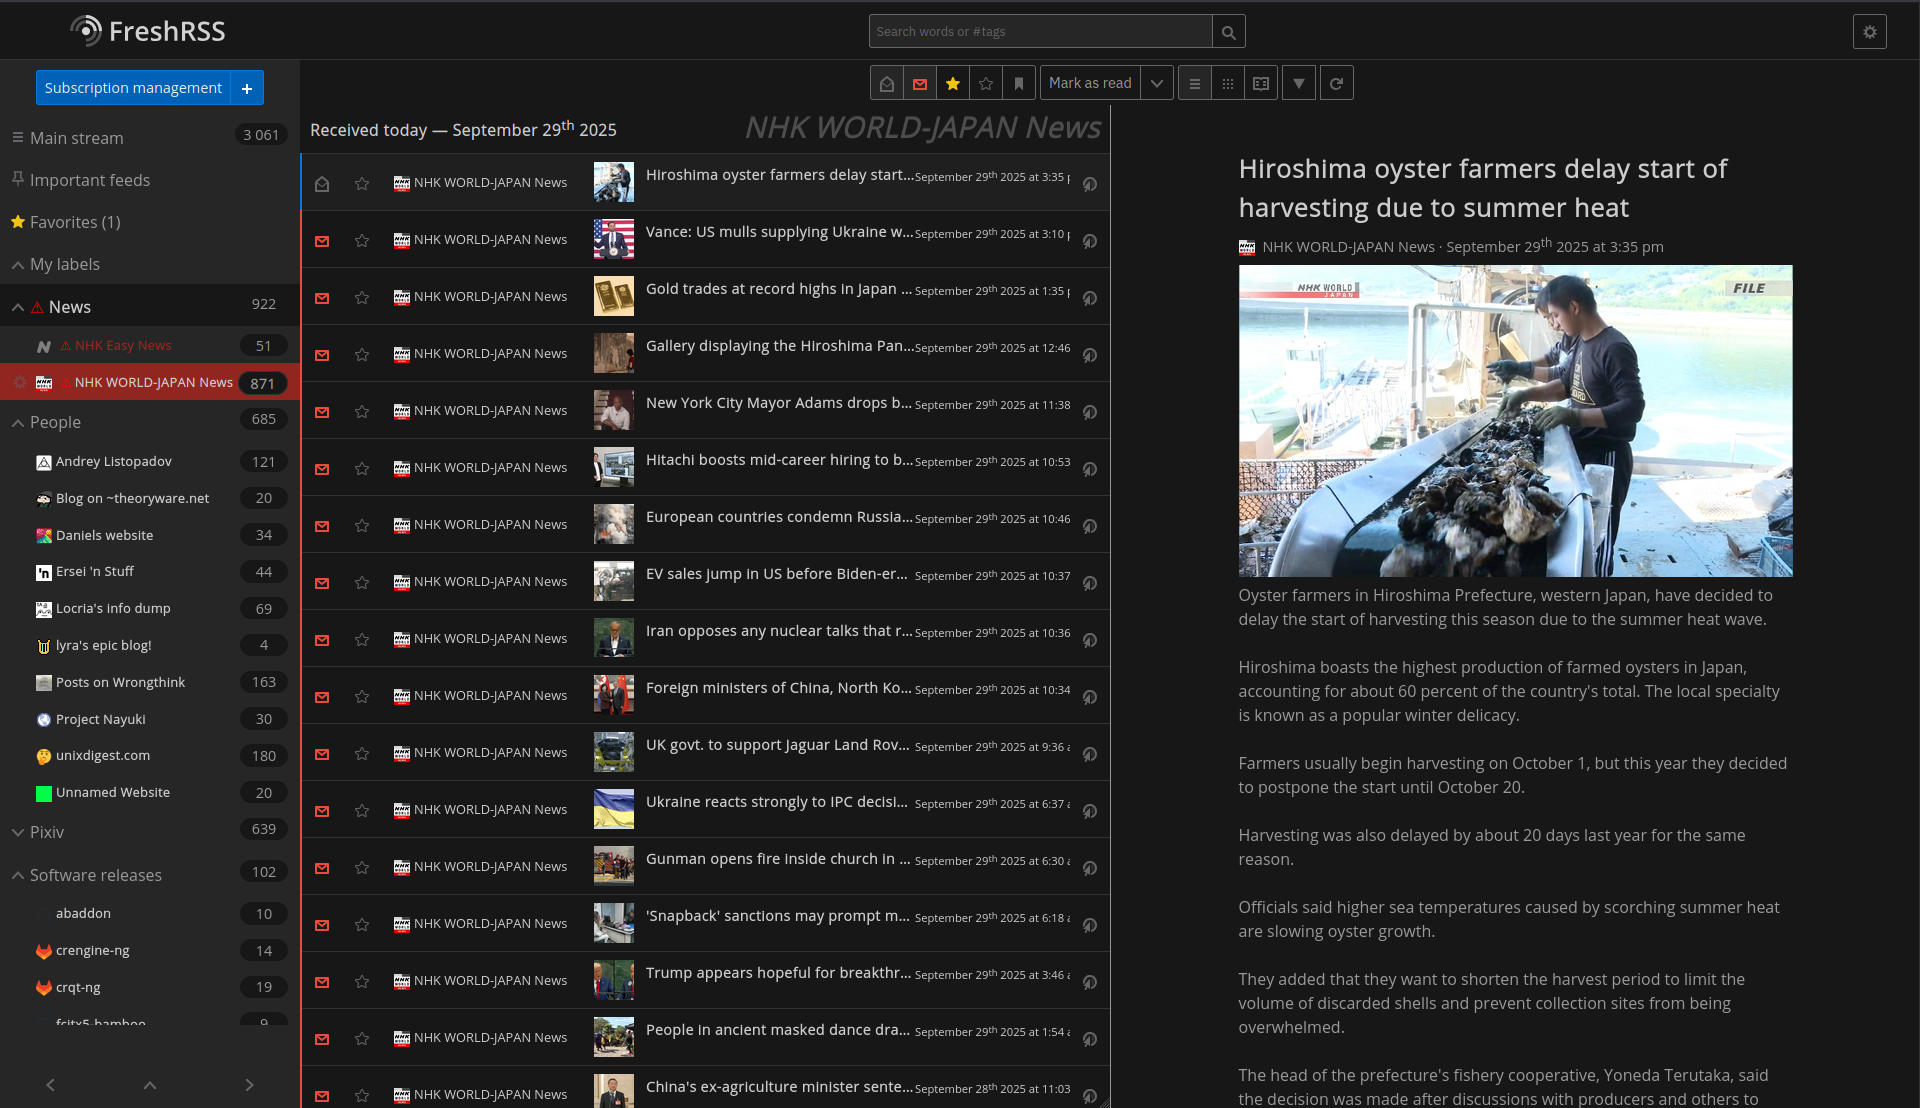This screenshot has height=1108, width=1920.
Task: Open Gold trades article link icon
Action: (1090, 298)
